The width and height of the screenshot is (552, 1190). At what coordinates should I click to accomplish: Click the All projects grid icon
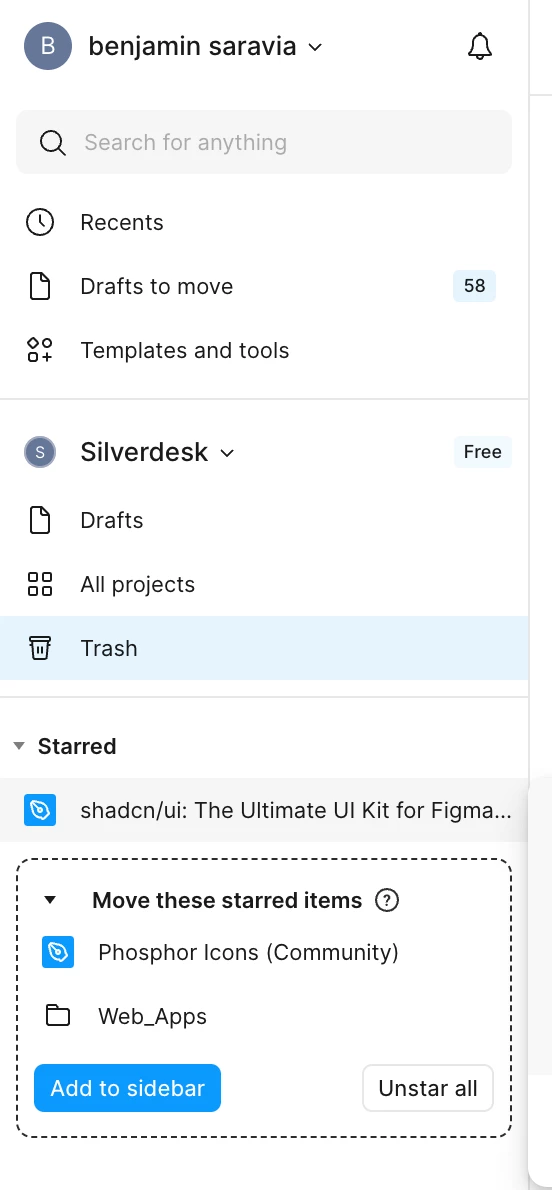coord(39,584)
